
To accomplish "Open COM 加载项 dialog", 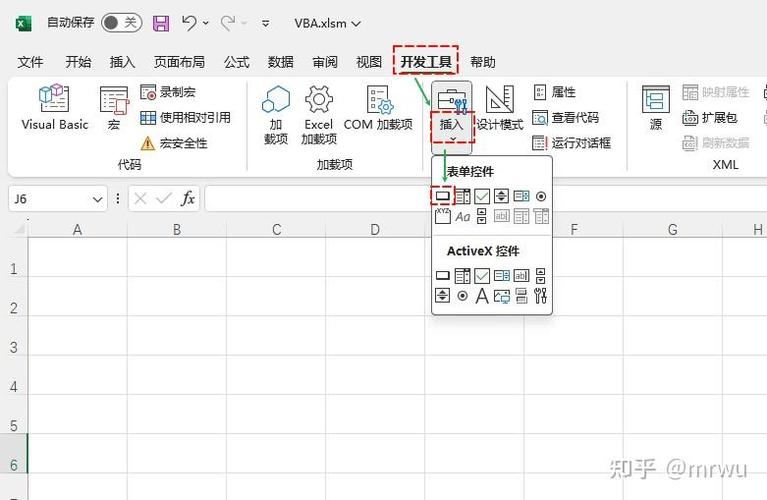I will (x=378, y=109).
